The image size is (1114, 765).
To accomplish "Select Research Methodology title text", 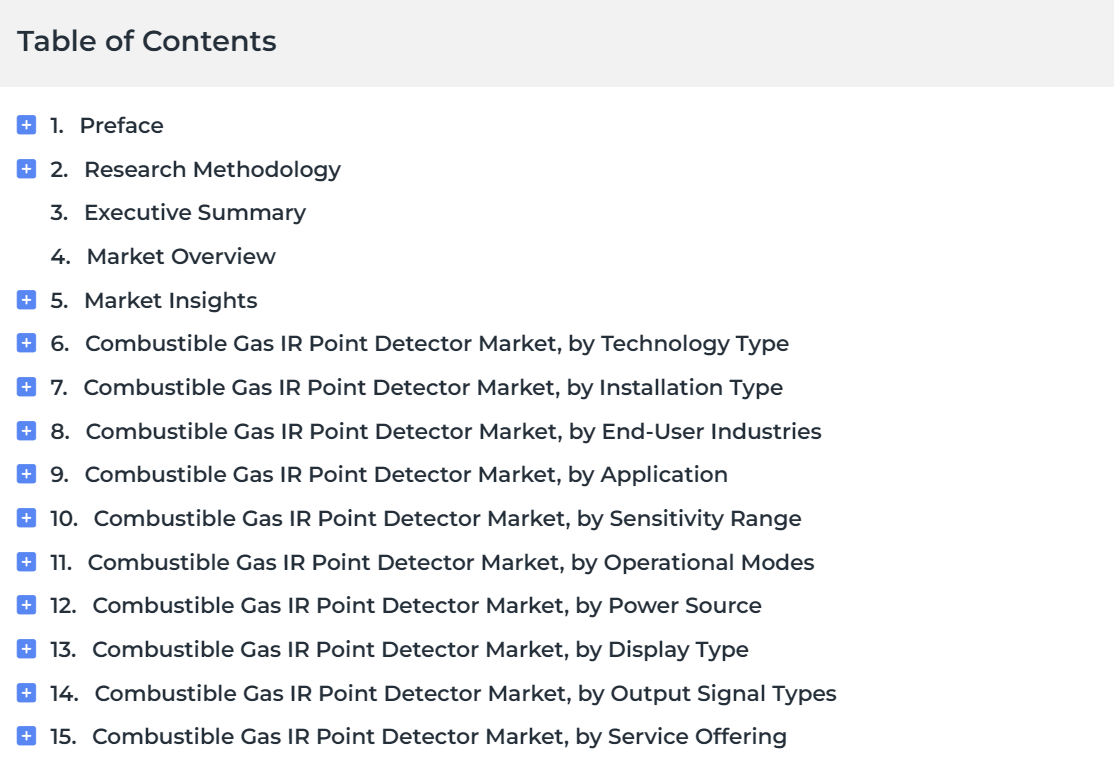I will coord(212,170).
